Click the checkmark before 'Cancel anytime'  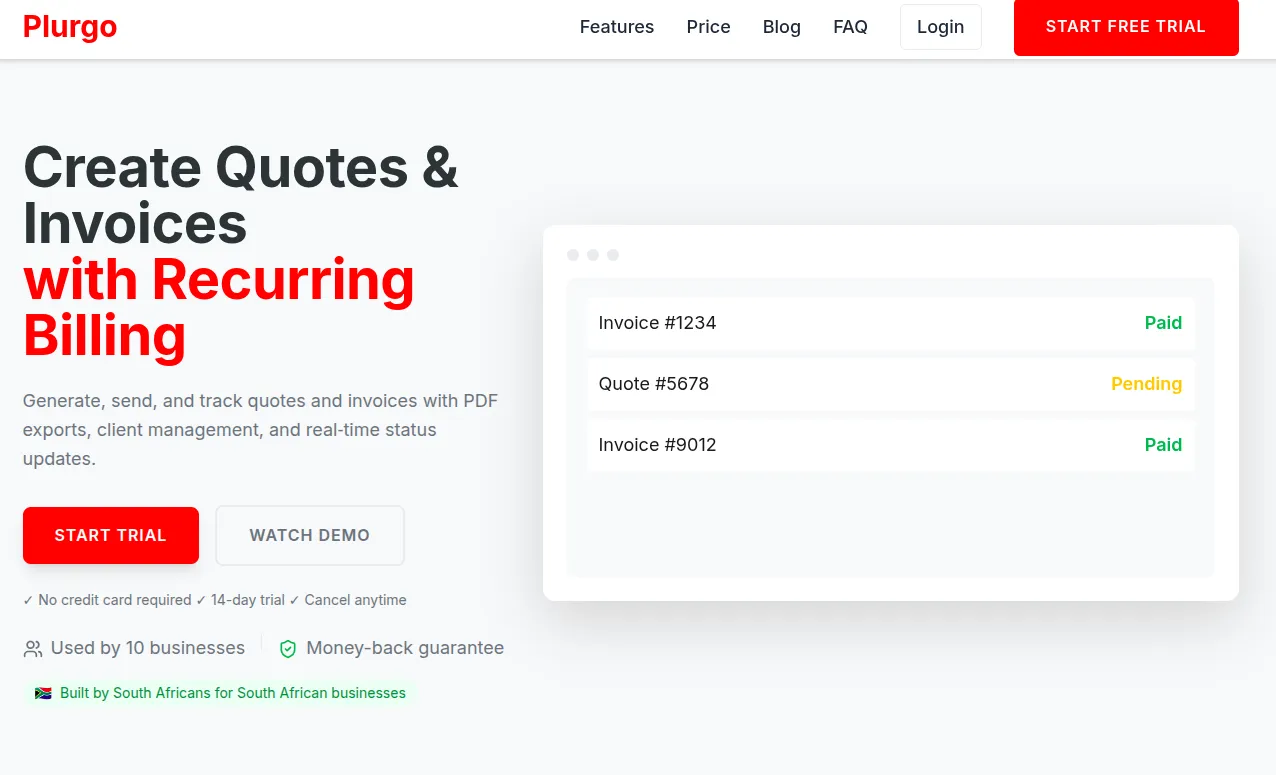(297, 600)
